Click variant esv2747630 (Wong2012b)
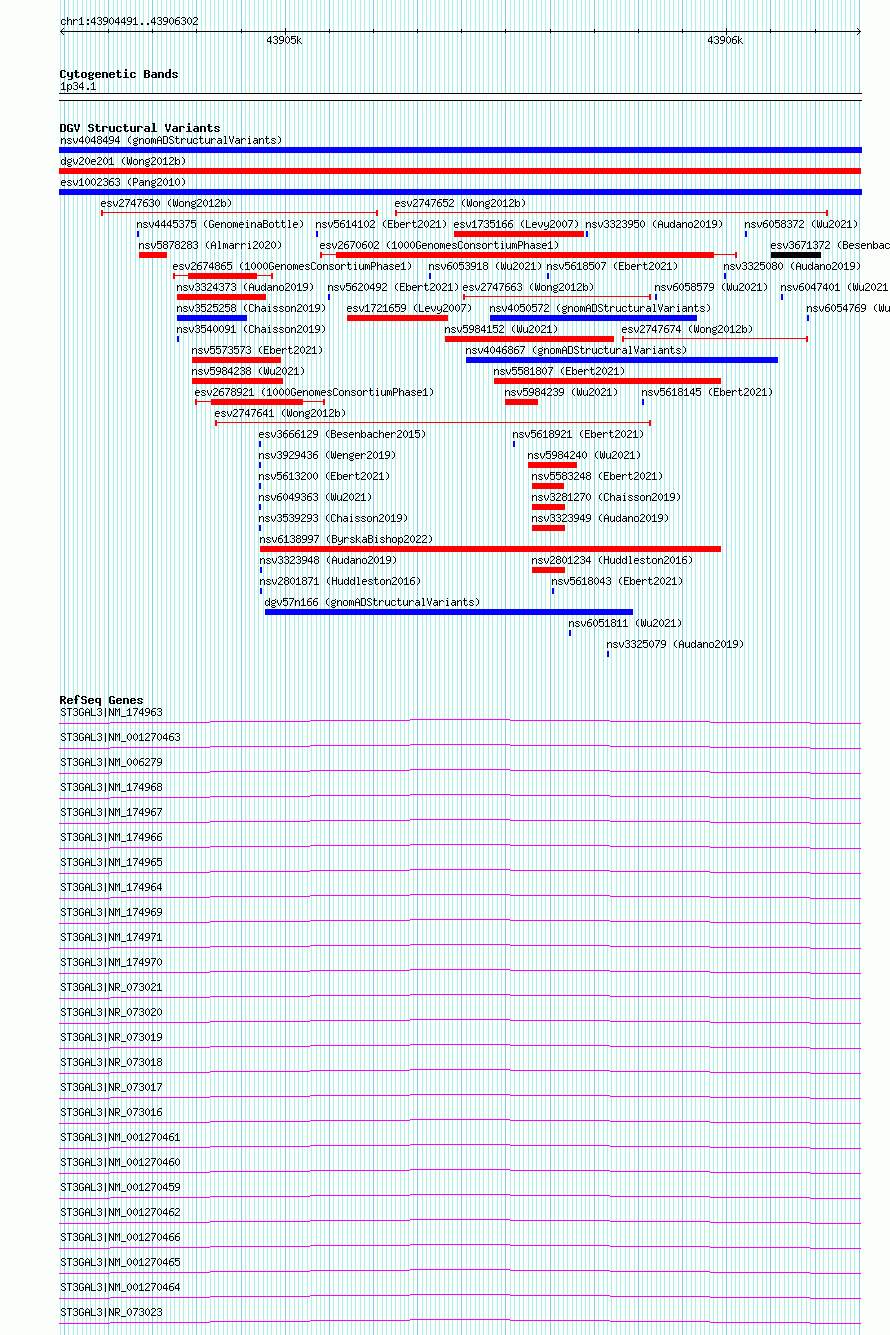 tap(166, 203)
